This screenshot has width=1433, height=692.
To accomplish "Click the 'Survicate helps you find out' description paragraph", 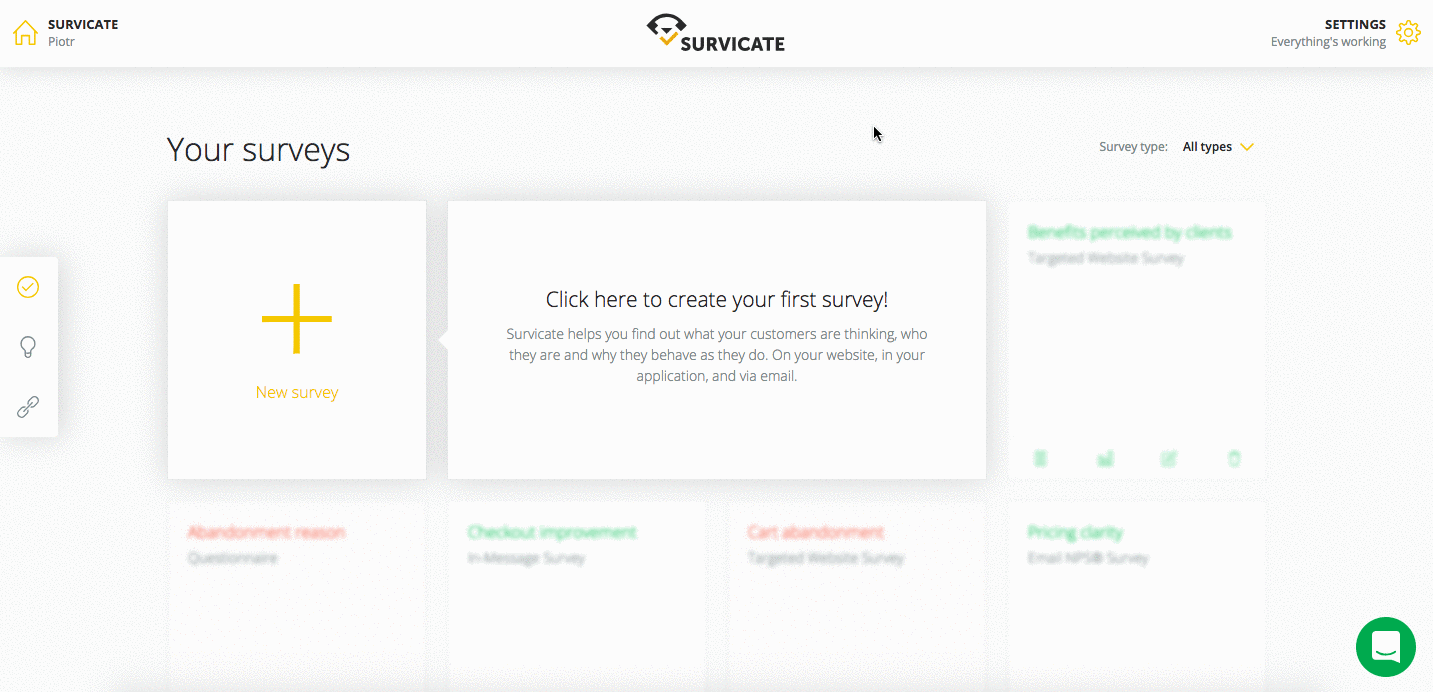I will (717, 355).
